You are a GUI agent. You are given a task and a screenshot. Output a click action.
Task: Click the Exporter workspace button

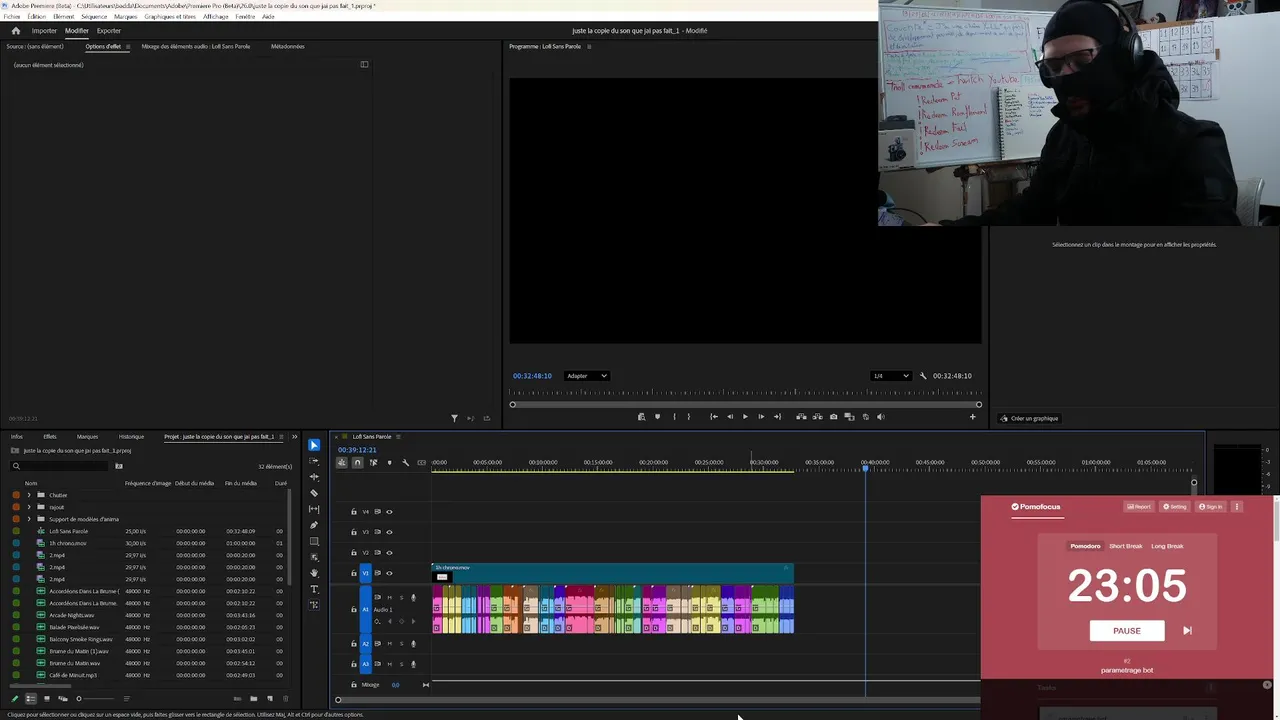pos(109,31)
